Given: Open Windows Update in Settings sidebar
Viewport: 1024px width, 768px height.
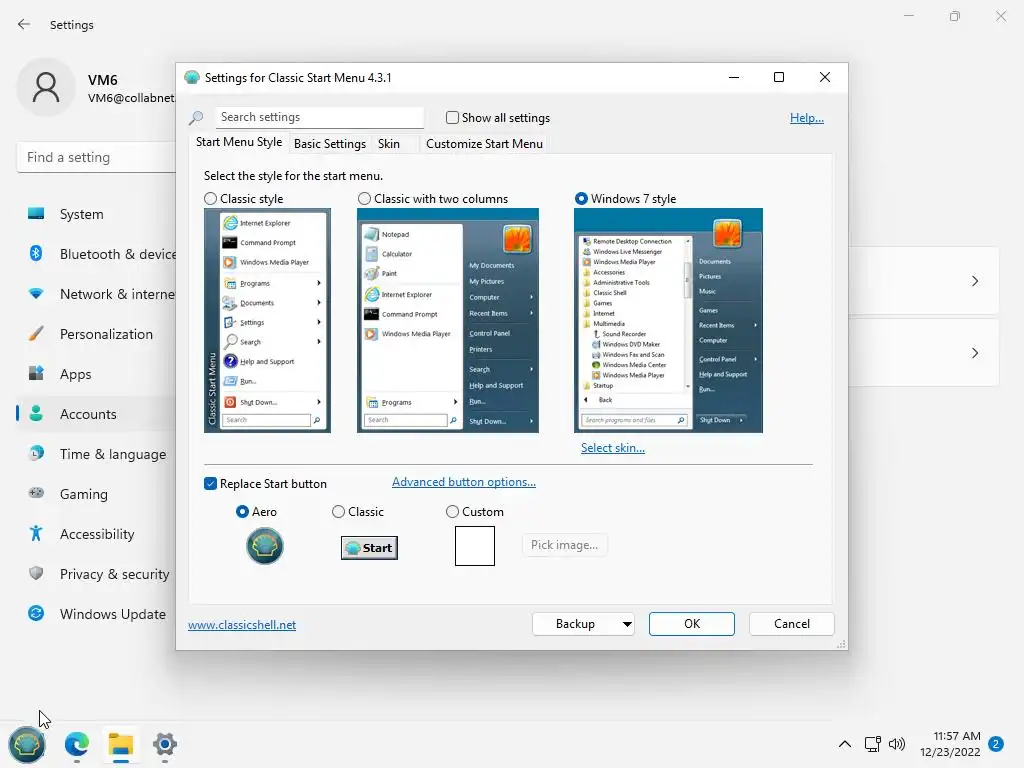Looking at the screenshot, I should pyautogui.click(x=96, y=614).
